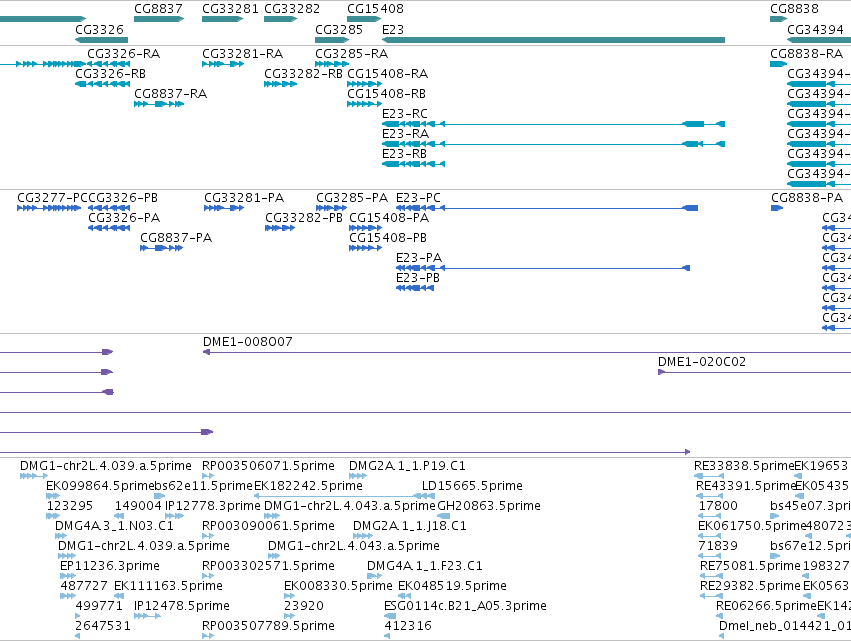Select the EK099864.5prime EST label
The image size is (851, 641).
coord(100,486)
